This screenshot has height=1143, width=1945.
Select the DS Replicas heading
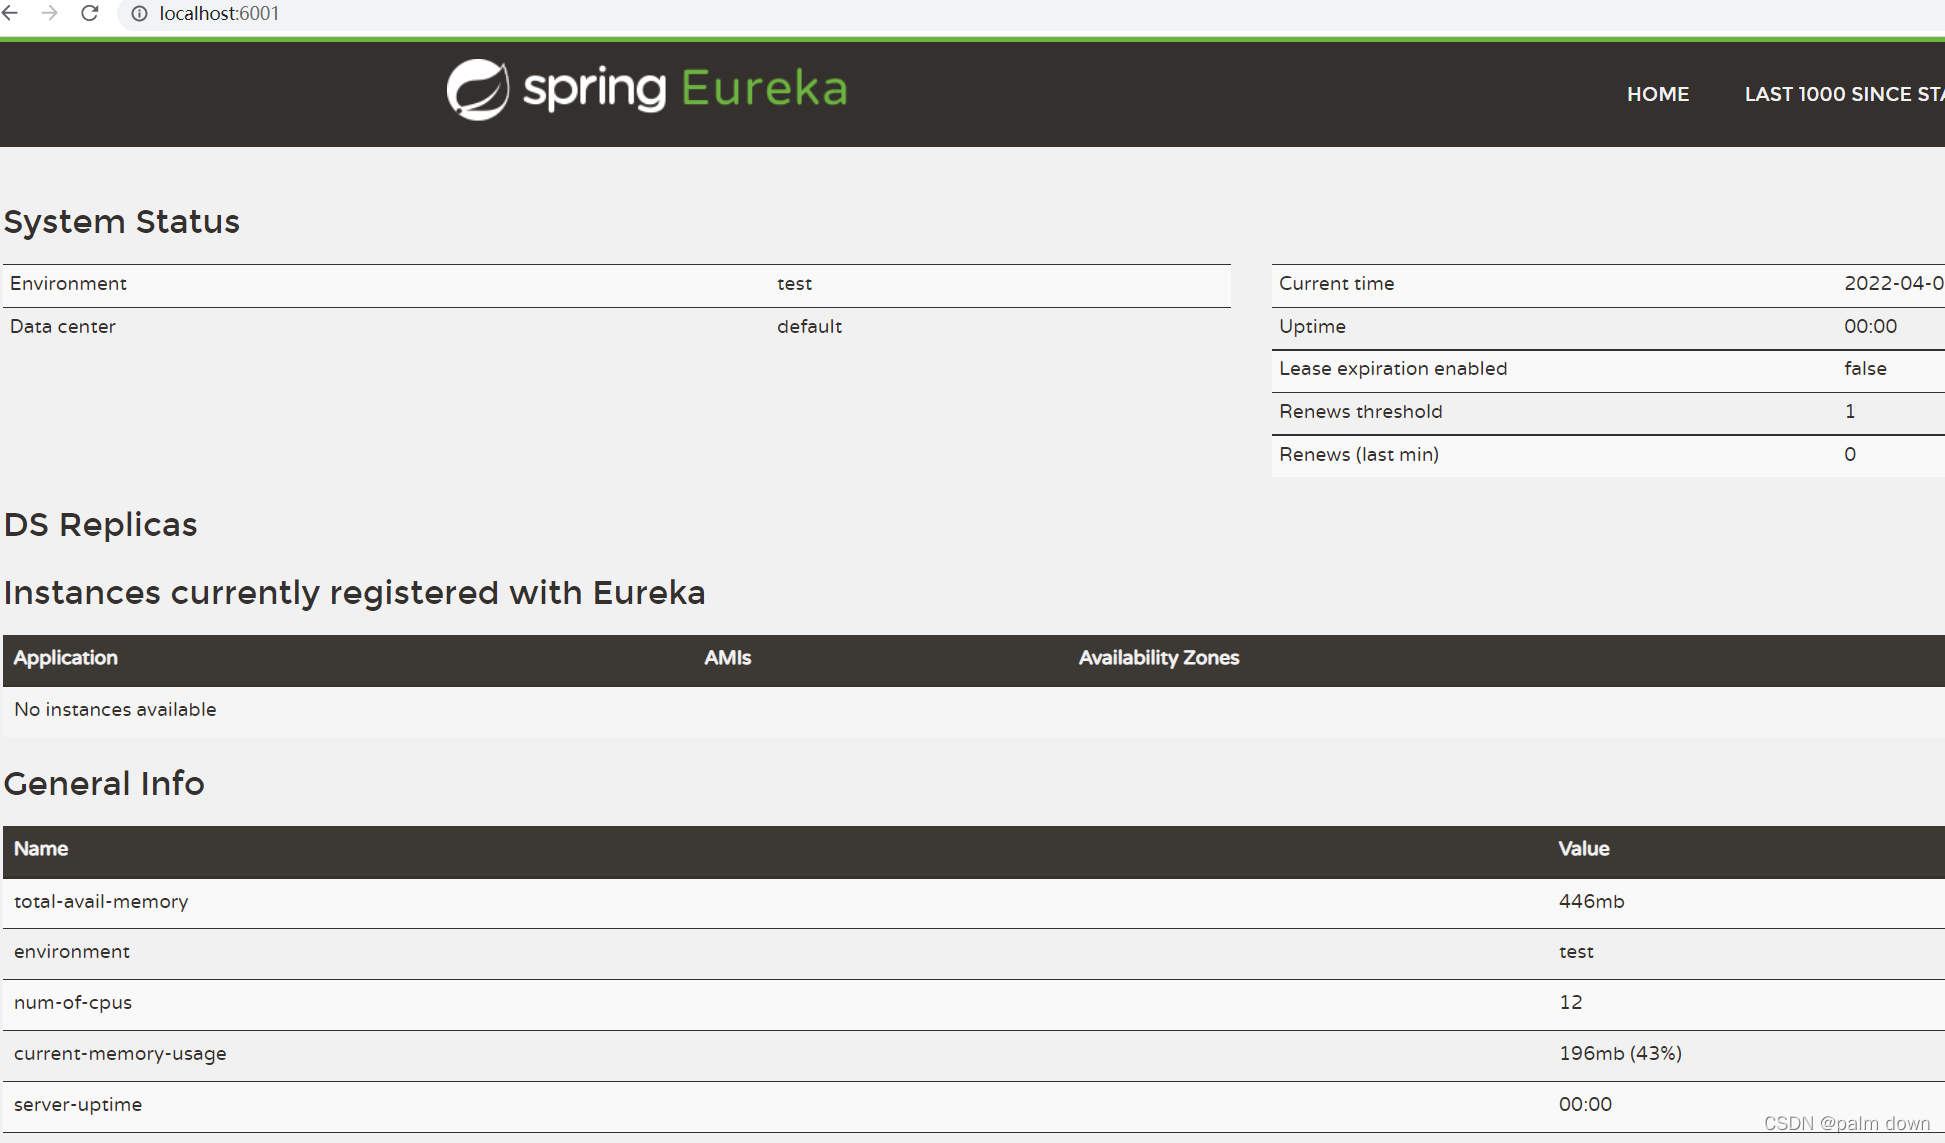point(101,525)
